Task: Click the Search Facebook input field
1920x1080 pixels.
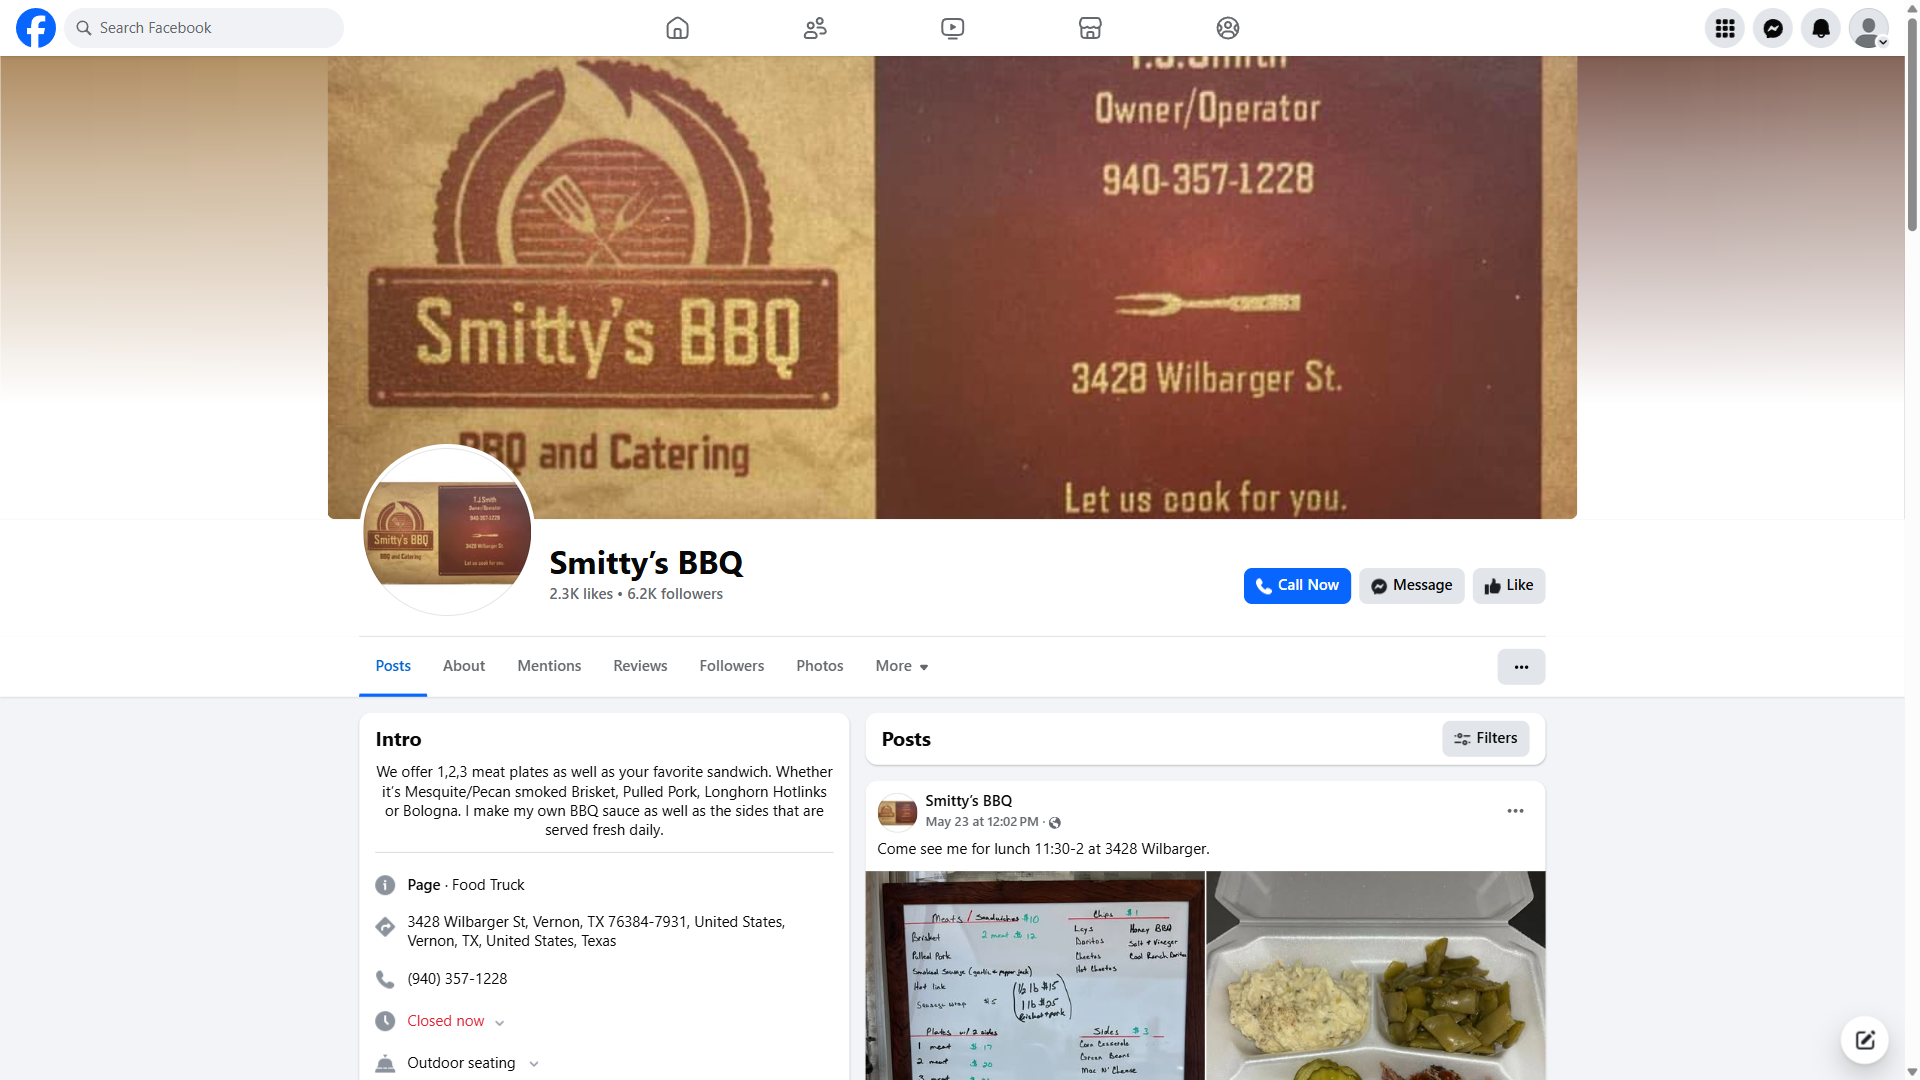Action: point(204,28)
